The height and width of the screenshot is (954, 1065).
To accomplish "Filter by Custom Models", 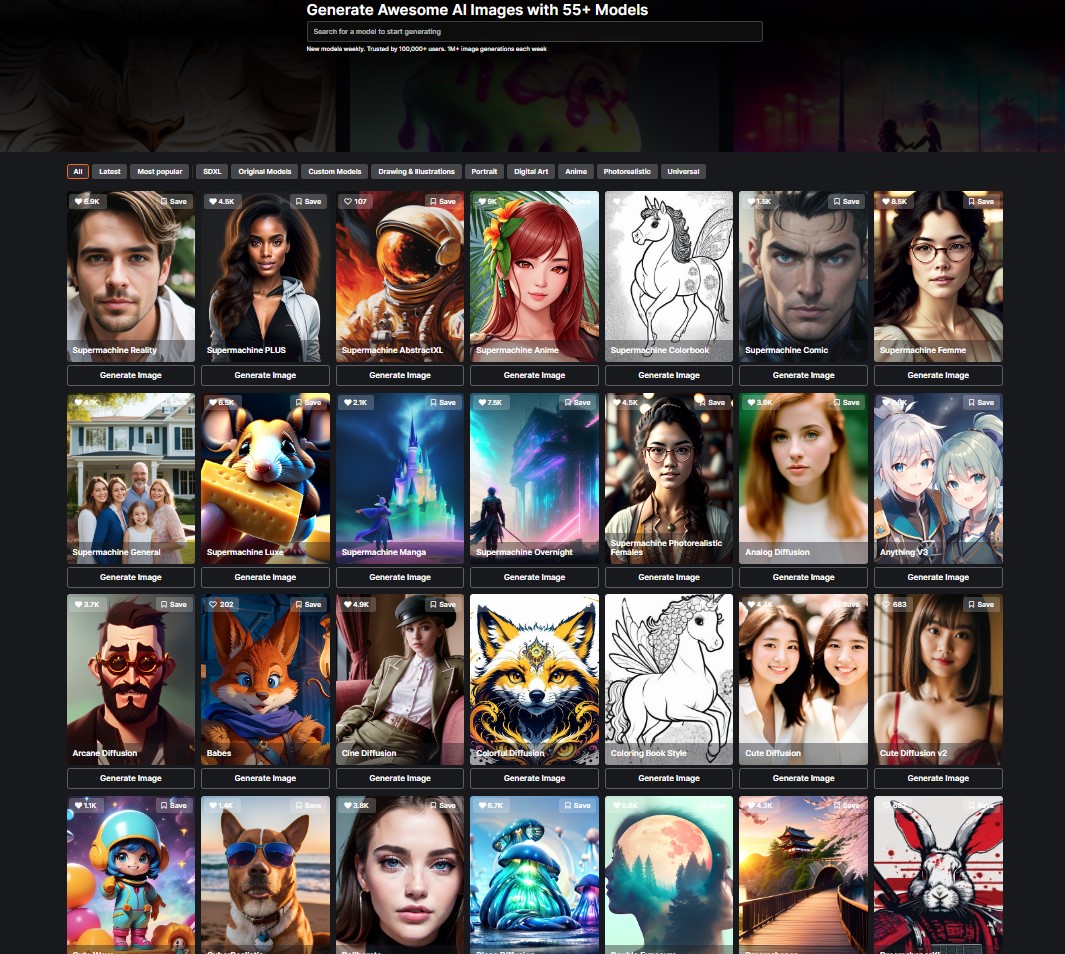I will [335, 172].
